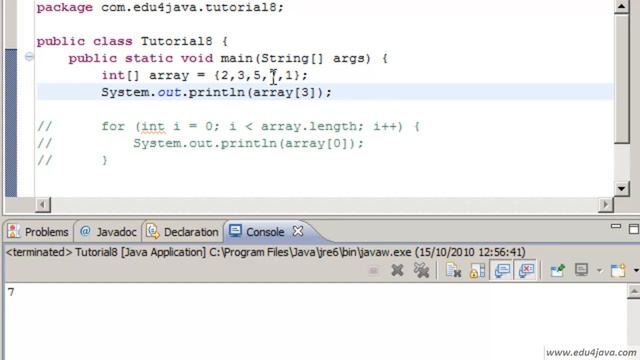Click the class name Tutorial8 in the code
This screenshot has height=360, width=640.
(x=176, y=41)
